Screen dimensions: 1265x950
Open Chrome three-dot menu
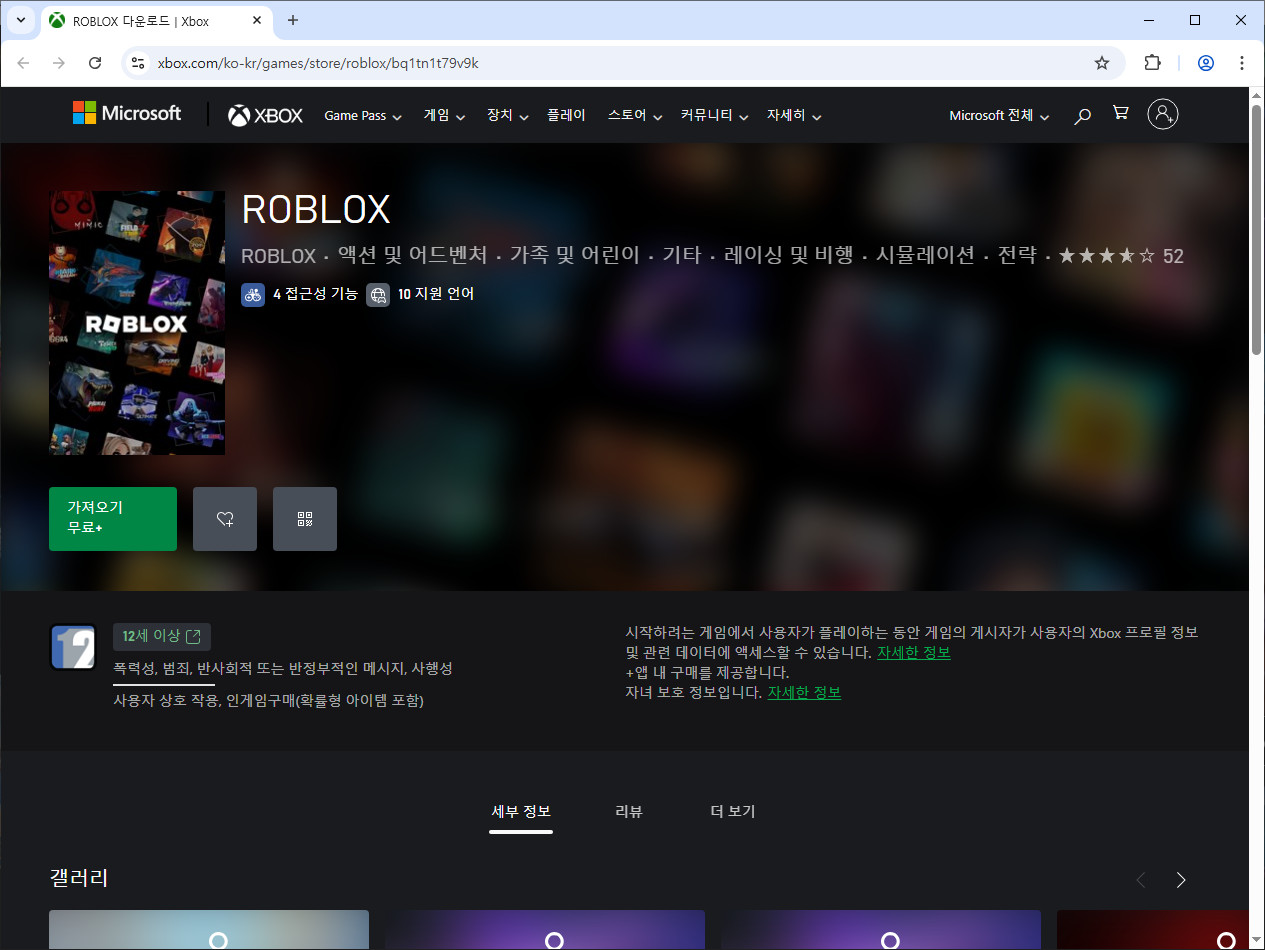1242,63
